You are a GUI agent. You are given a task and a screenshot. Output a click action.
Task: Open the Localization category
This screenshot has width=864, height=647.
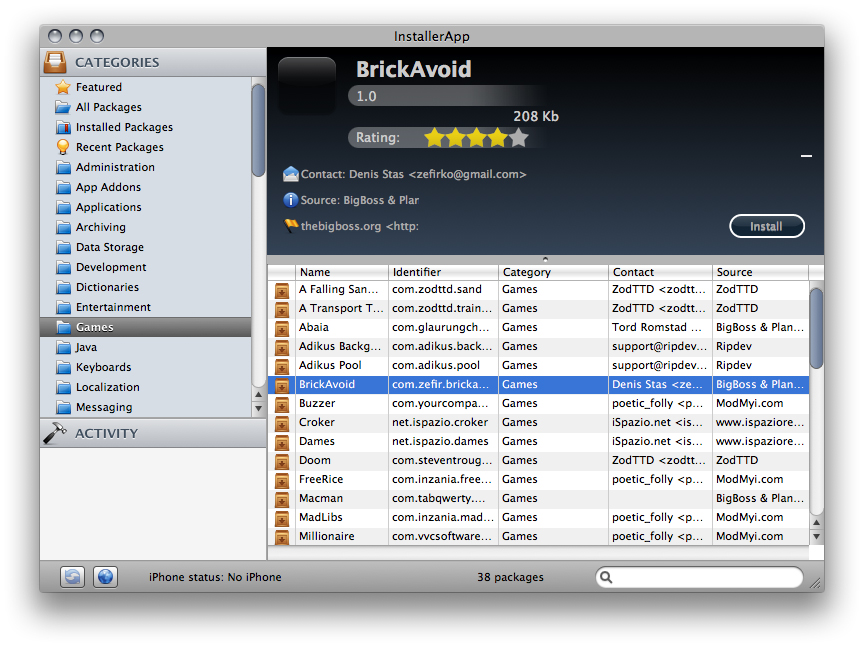pyautogui.click(x=145, y=387)
